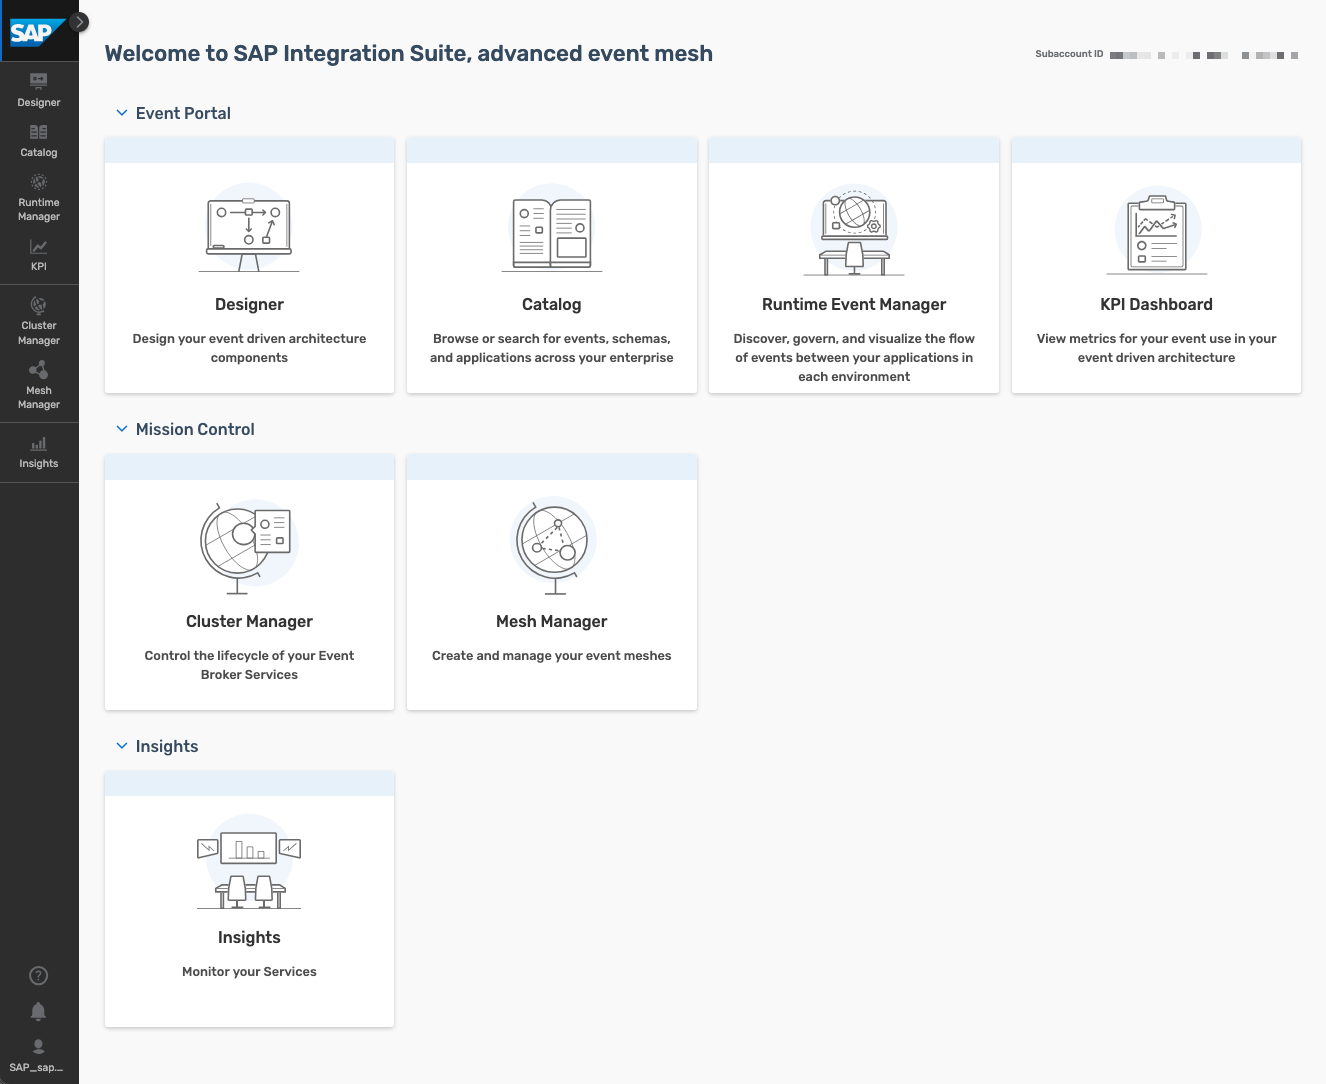
Task: Open the KPI Dashboard card title
Action: [x=1157, y=304]
